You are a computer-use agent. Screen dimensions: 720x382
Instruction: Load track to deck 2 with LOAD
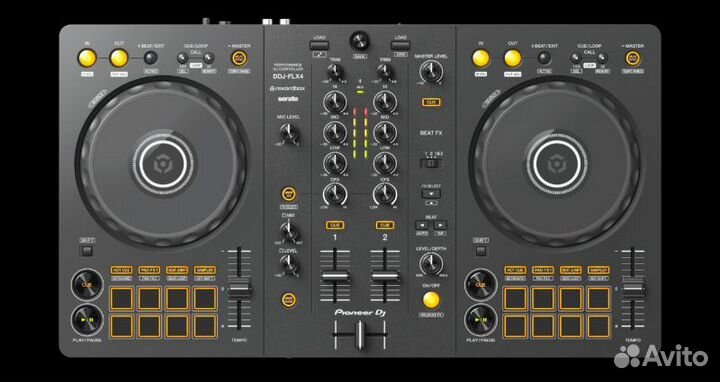[x=400, y=45]
